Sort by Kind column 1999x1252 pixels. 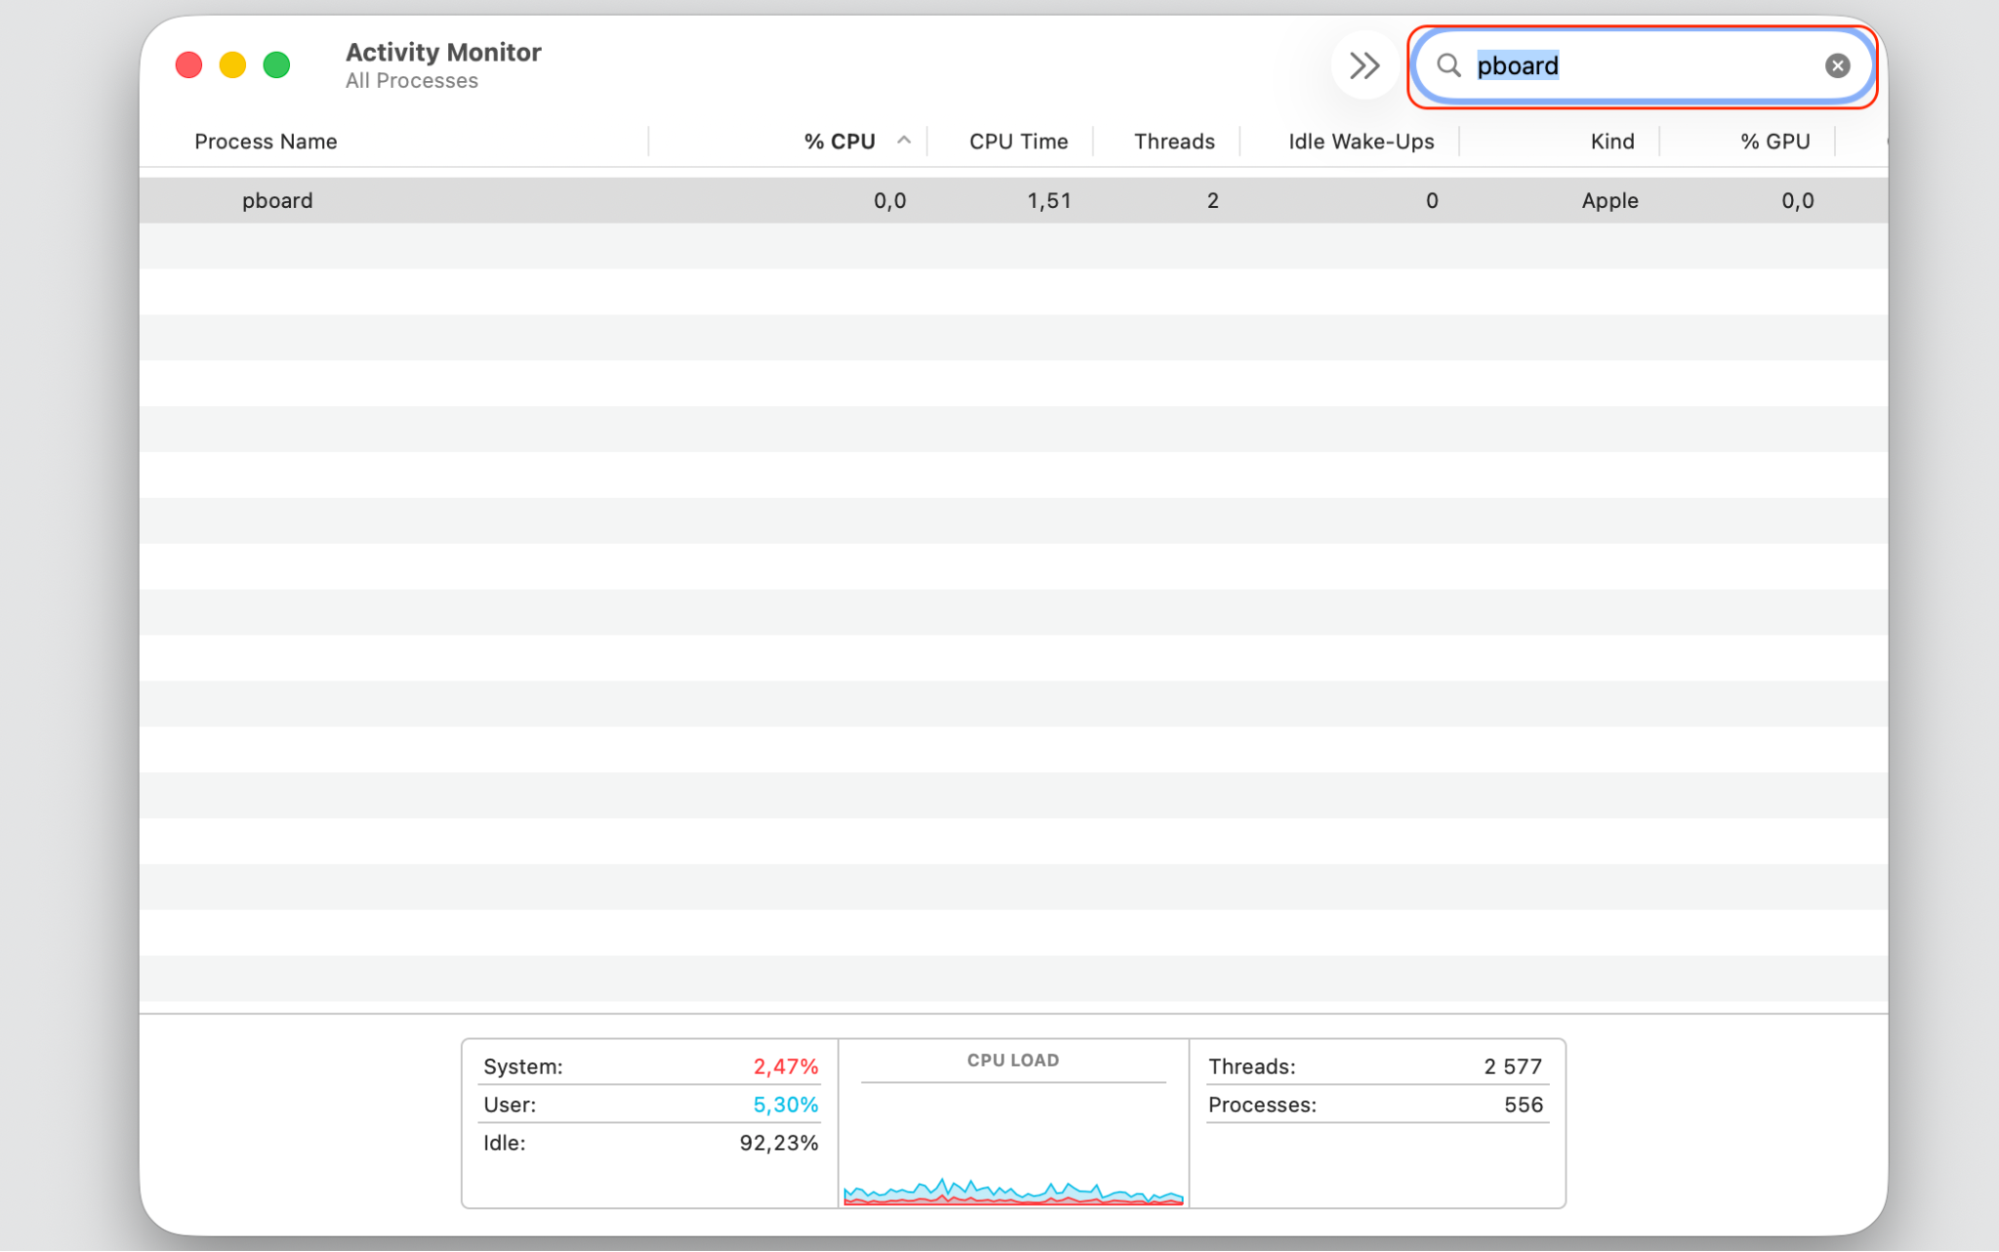[x=1612, y=142]
